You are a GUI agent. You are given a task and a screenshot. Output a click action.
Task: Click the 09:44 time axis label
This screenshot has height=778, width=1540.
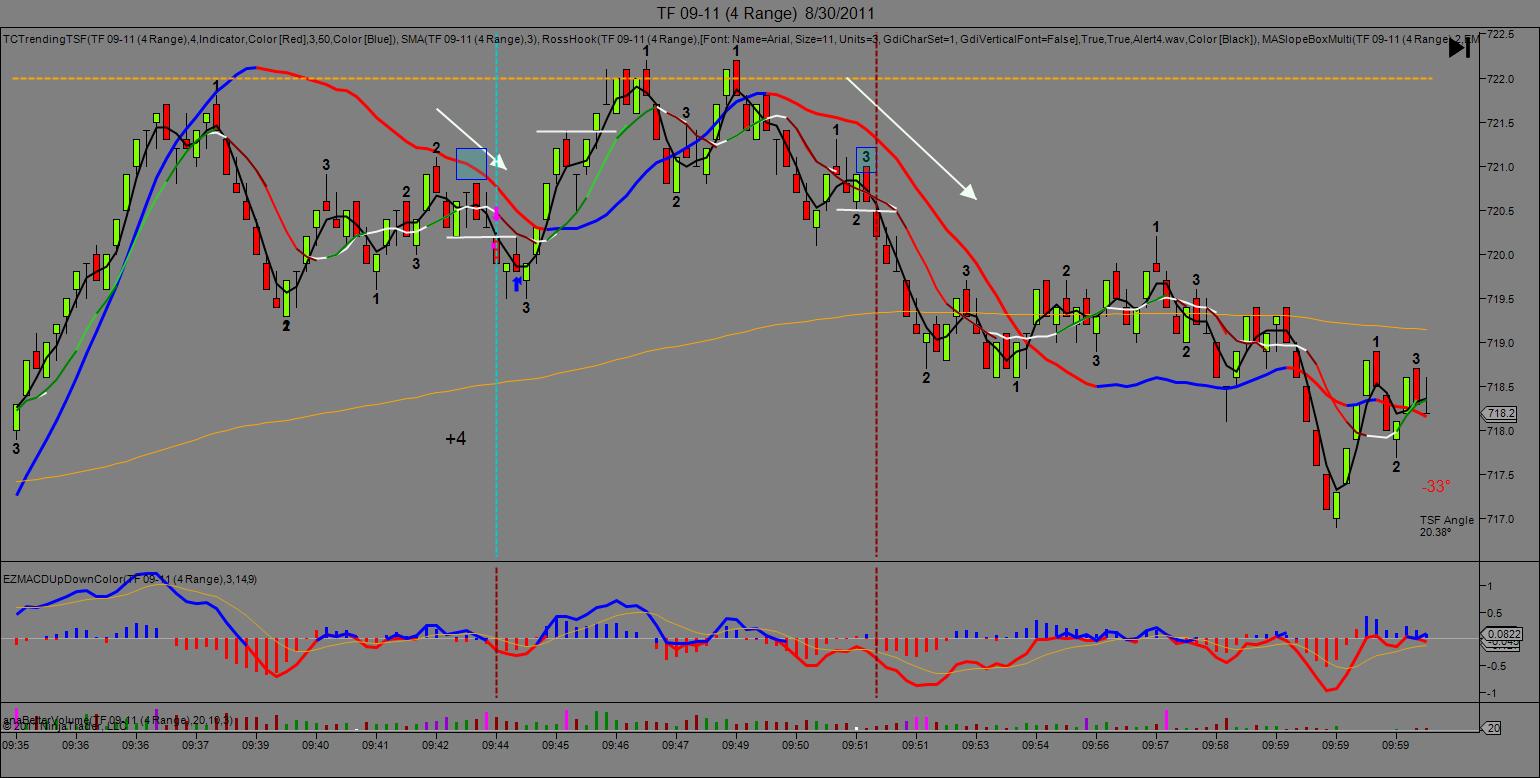(496, 745)
